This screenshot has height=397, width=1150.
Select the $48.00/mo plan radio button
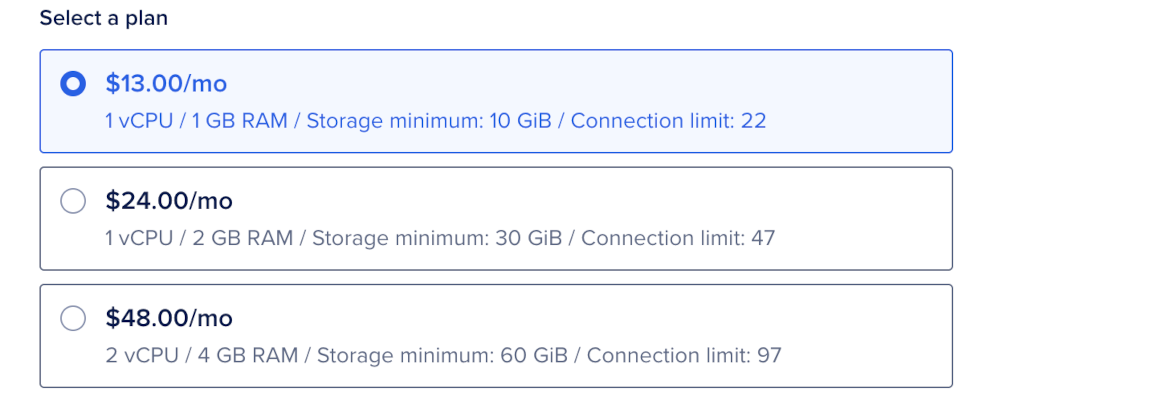point(73,318)
